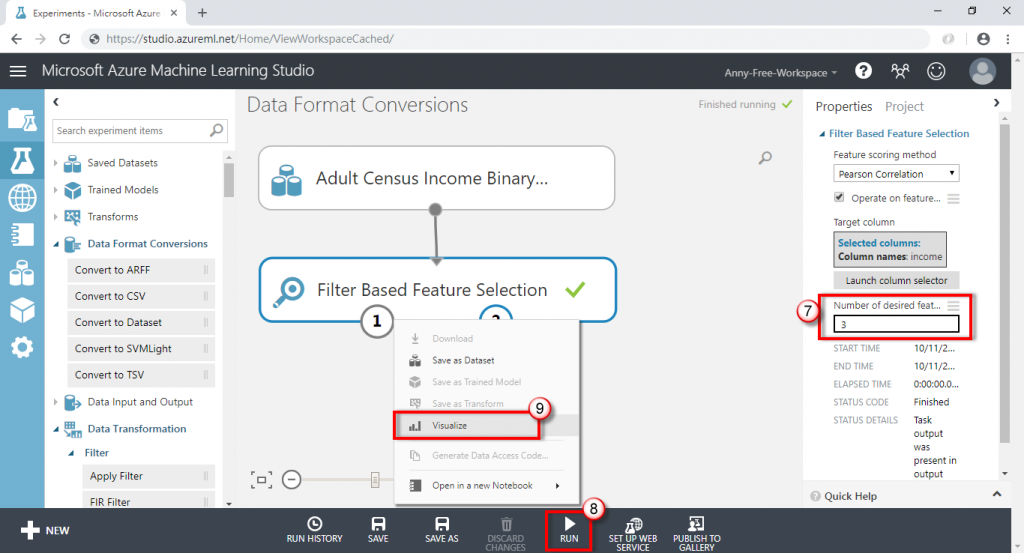Collapse Data Transformation tree node
The image size is (1024, 553).
(56, 430)
